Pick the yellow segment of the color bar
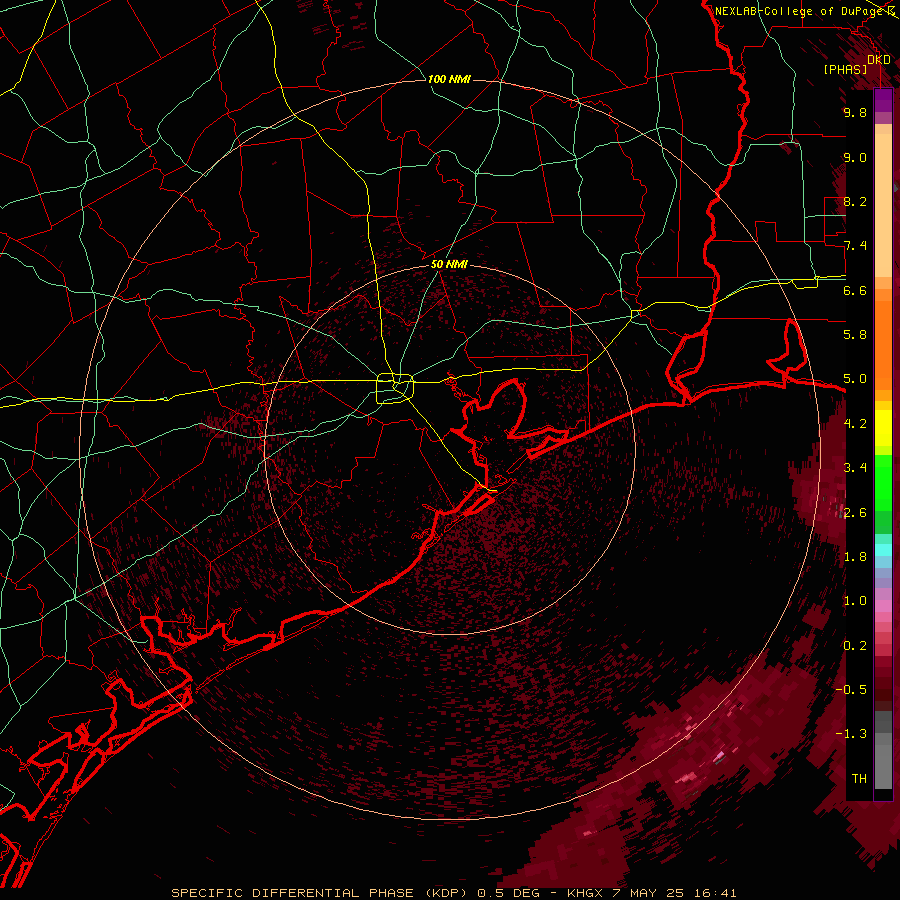The width and height of the screenshot is (900, 900). (883, 428)
